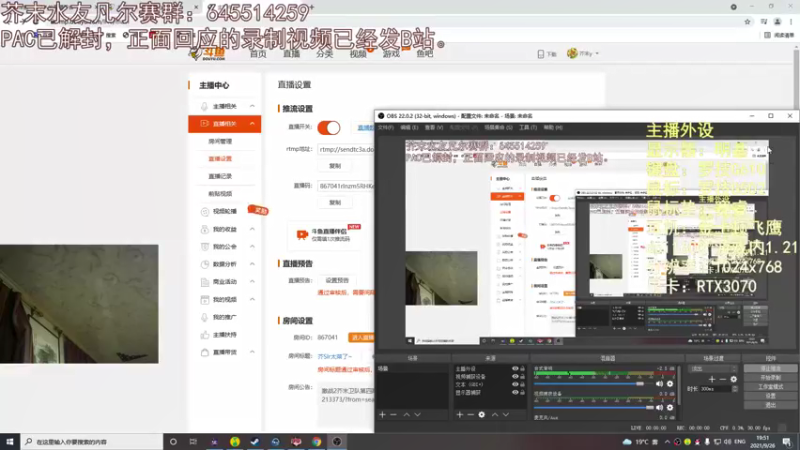
Task: Open the scene transition type dropdown
Action: coord(712,368)
